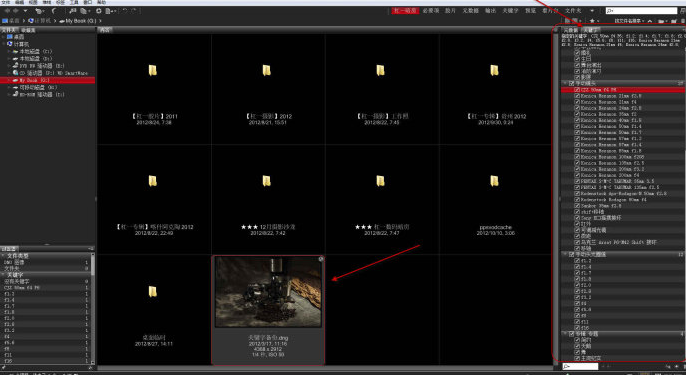The width and height of the screenshot is (686, 375).
Task: Switch to the 必要项 workspace
Action: (430, 11)
